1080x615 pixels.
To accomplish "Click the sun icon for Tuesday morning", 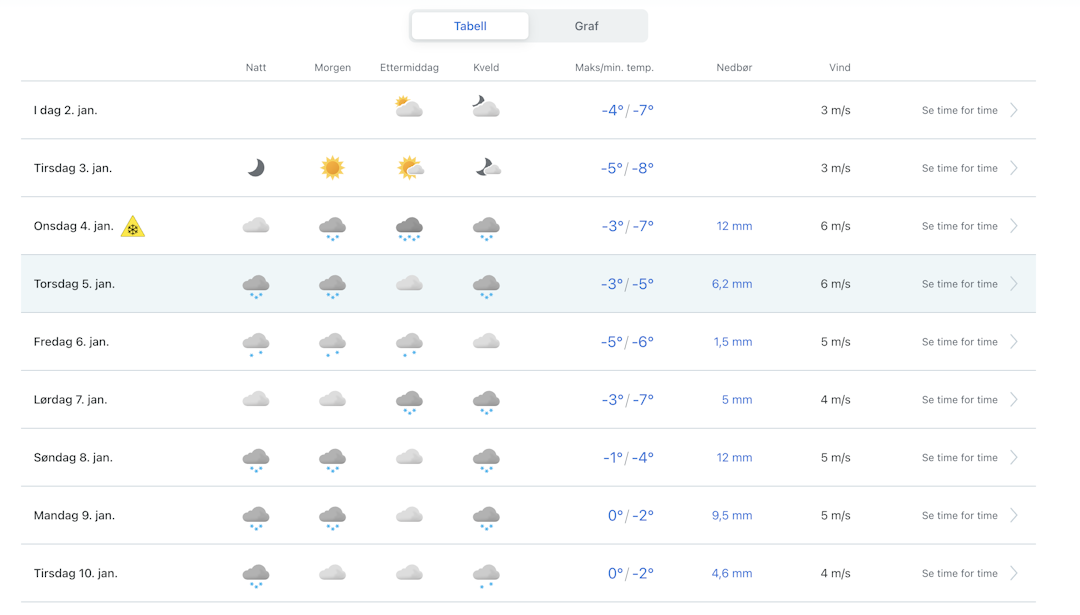I will click(332, 166).
